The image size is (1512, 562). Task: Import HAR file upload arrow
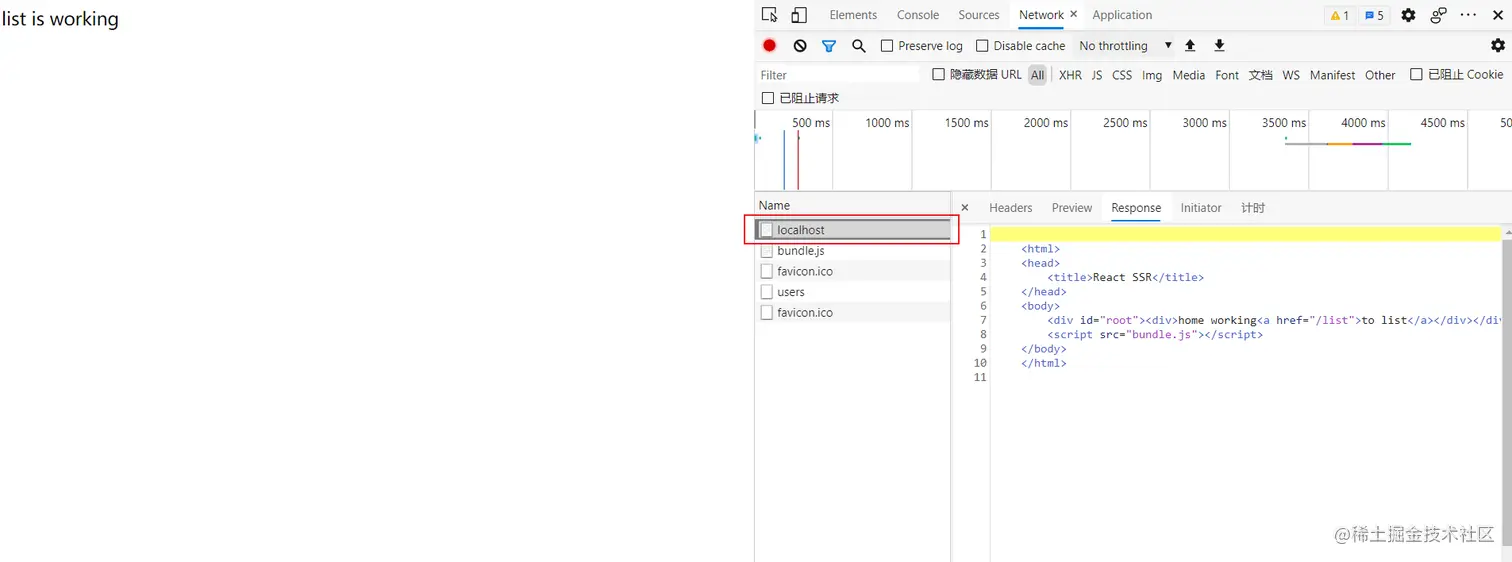click(x=1190, y=46)
